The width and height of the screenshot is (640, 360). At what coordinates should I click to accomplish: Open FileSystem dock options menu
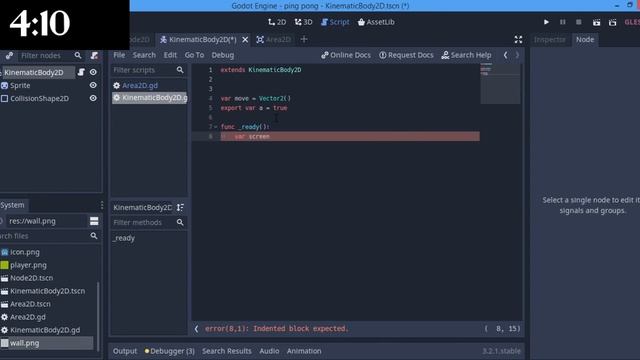pos(101,205)
